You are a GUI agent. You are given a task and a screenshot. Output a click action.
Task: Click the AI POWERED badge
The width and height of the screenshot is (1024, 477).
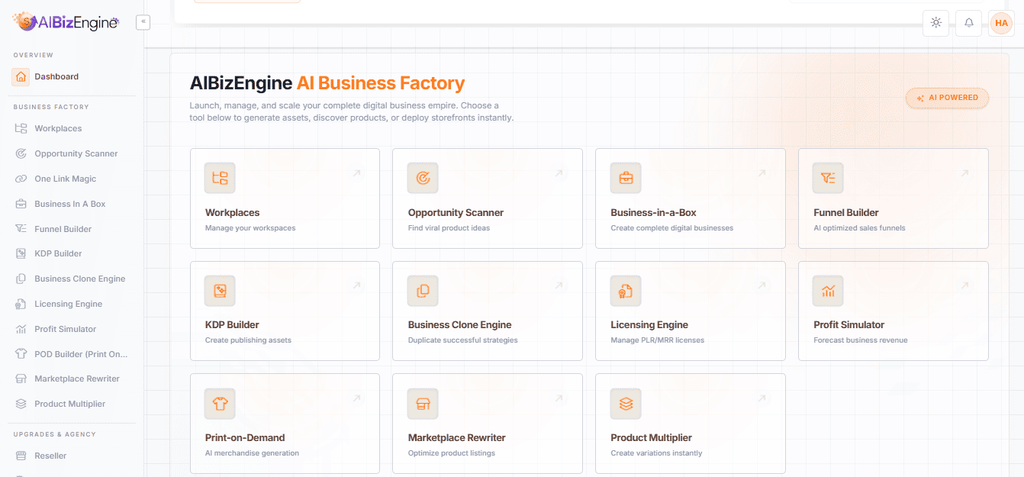pyautogui.click(x=947, y=98)
